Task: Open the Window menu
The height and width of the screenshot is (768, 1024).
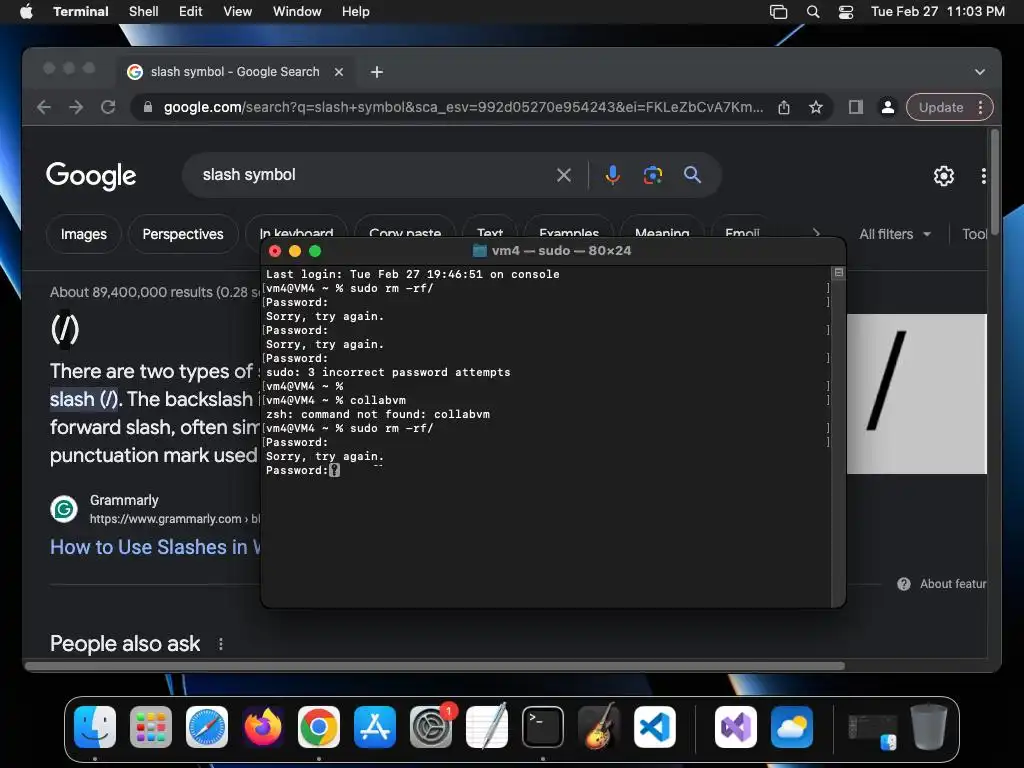Action: [296, 11]
